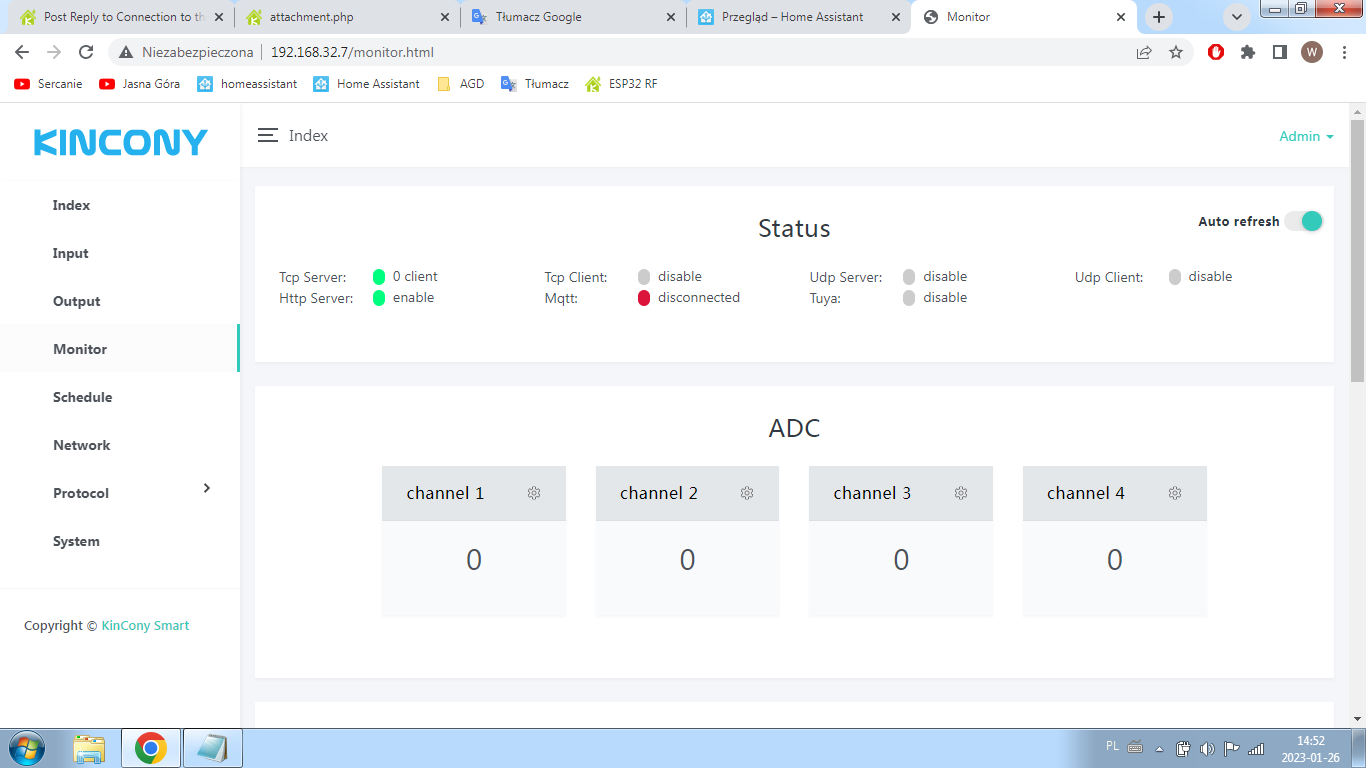Reload the page with browser refresh icon
Image resolution: width=1366 pixels, height=768 pixels.
pos(86,52)
